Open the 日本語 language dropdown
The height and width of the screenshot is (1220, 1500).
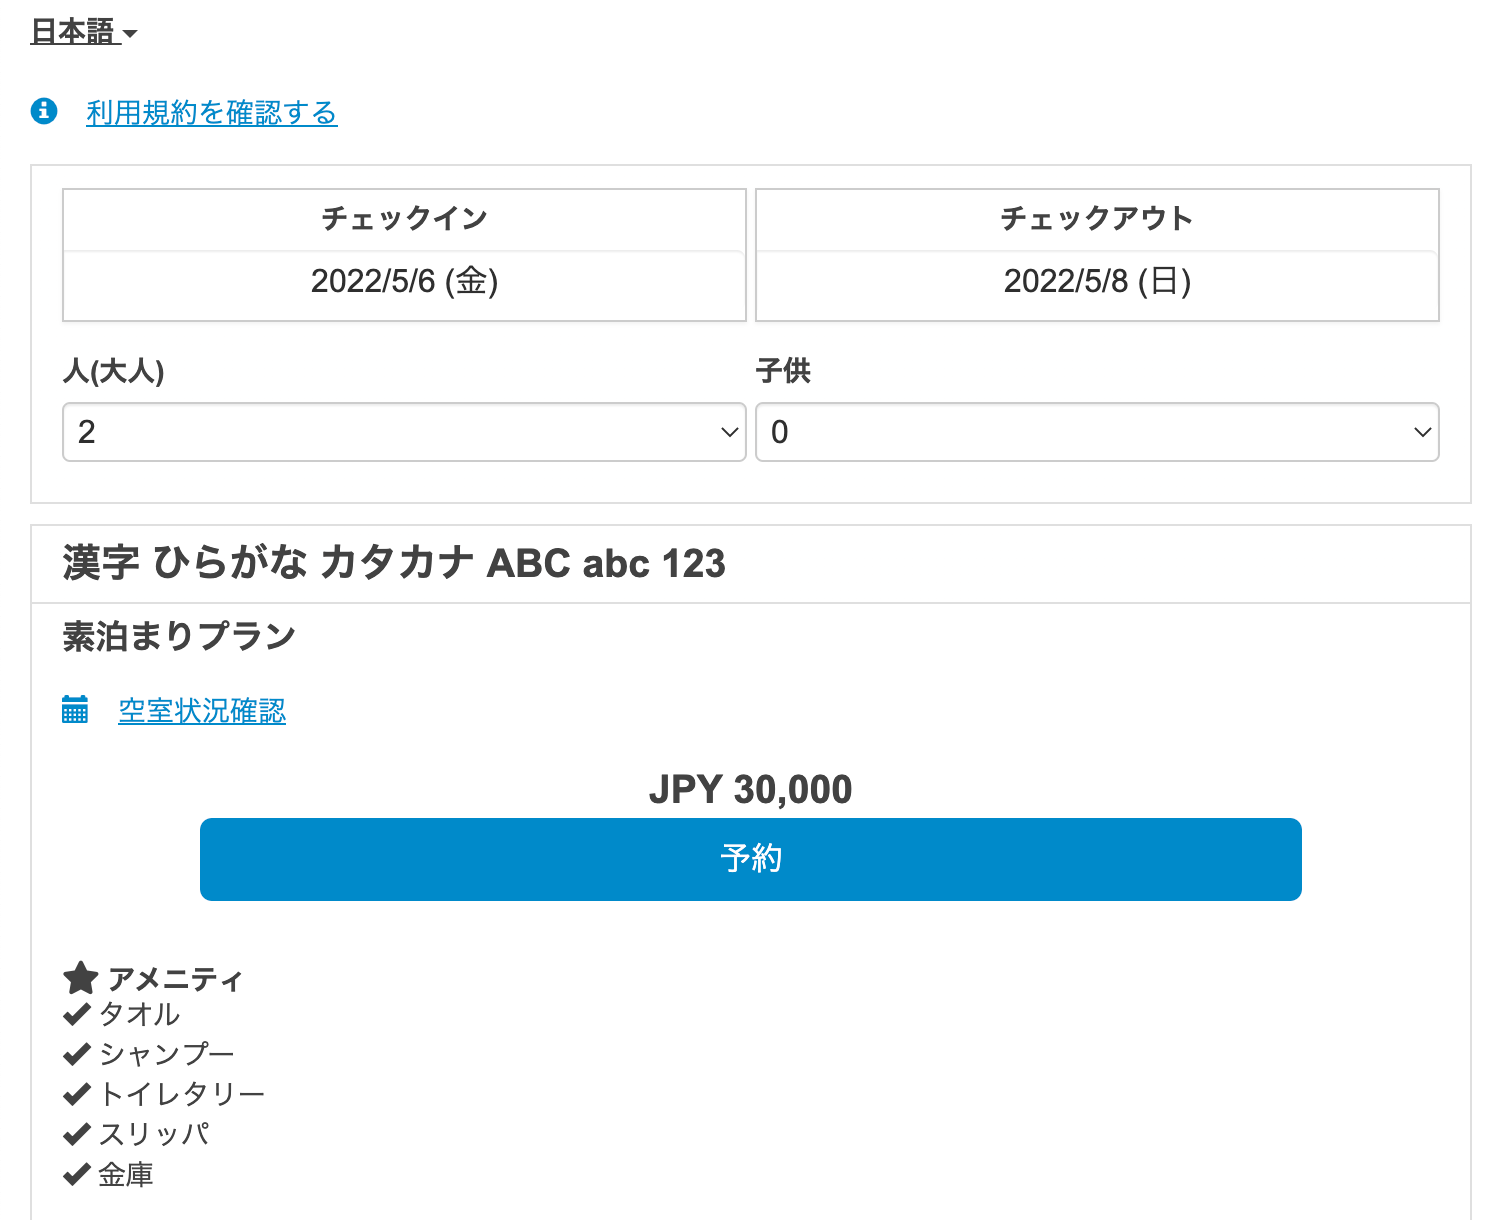pyautogui.click(x=84, y=32)
